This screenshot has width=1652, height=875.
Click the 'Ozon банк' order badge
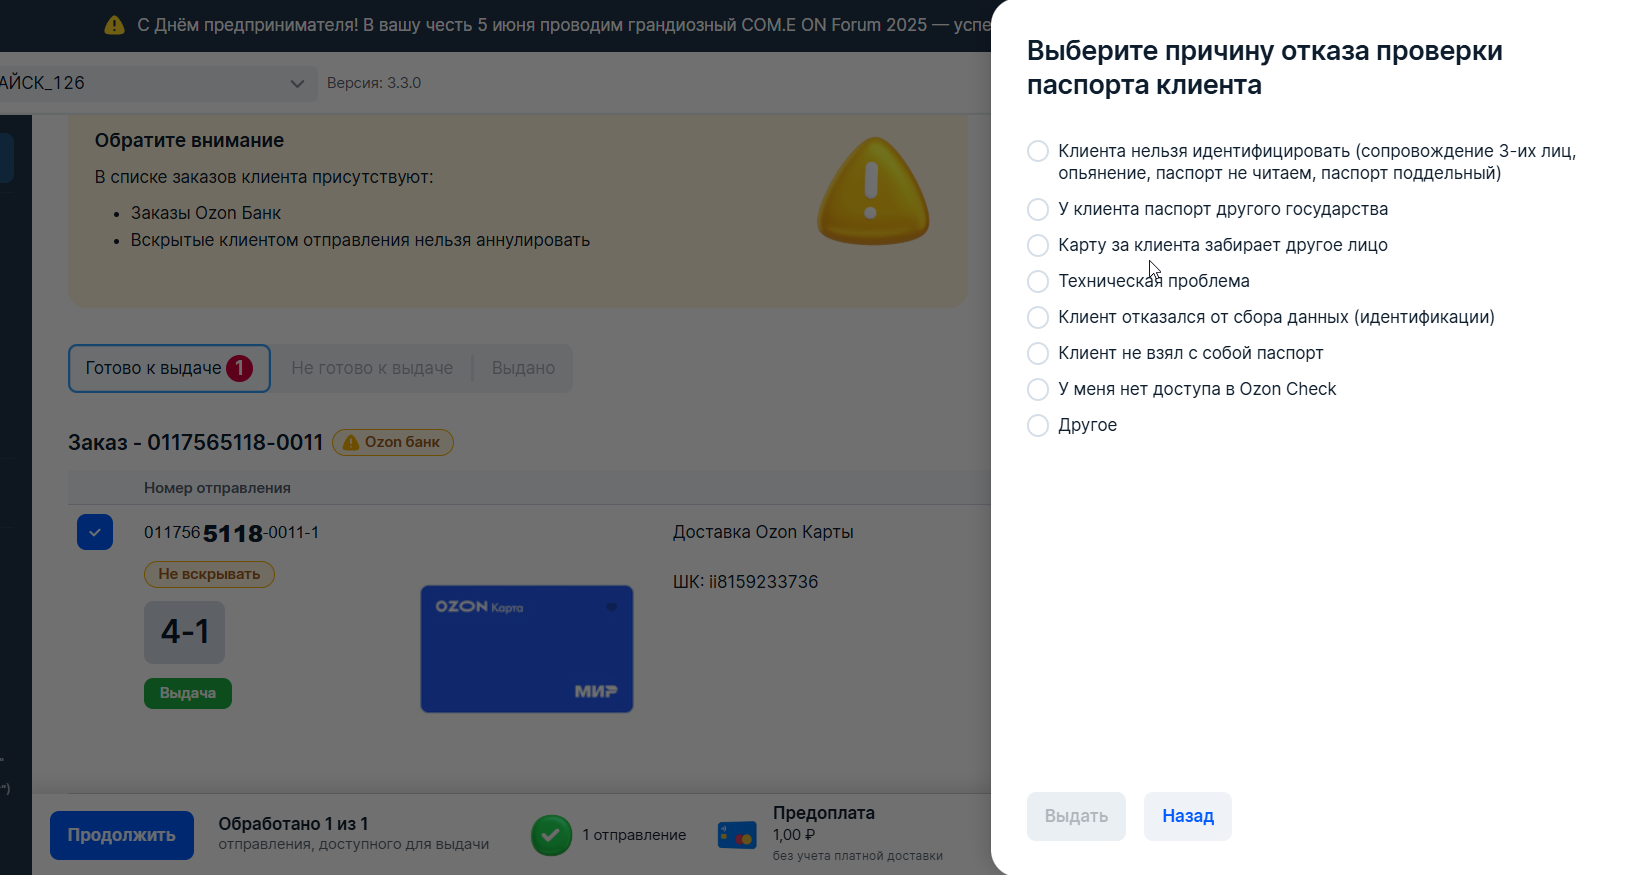coord(393,442)
